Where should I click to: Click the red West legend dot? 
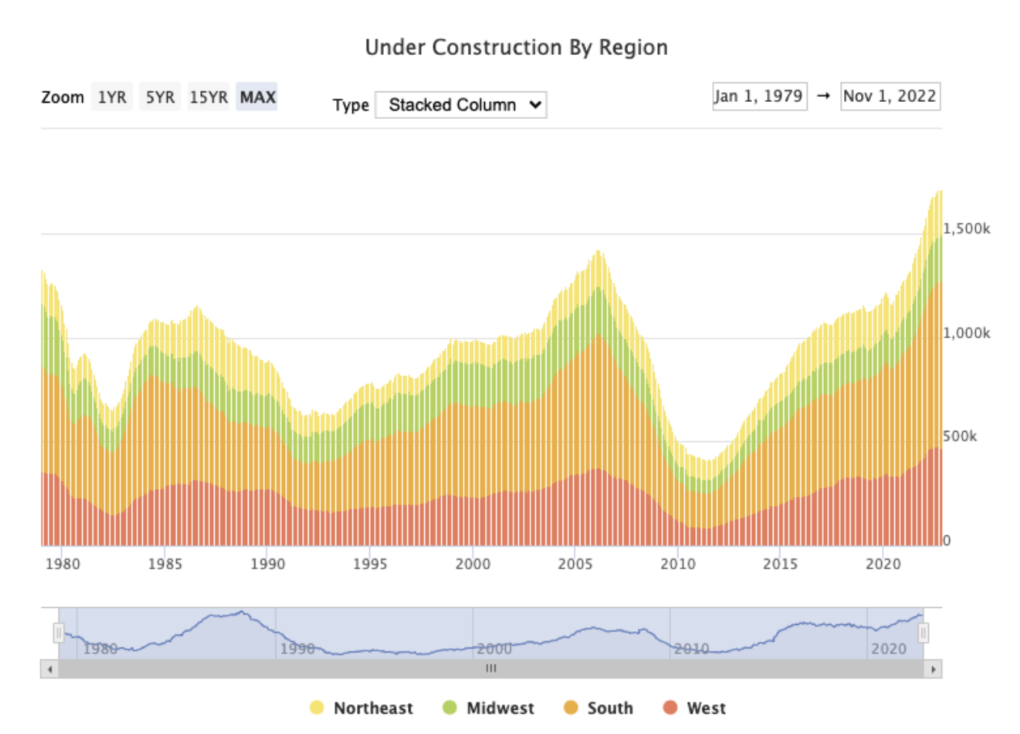[x=670, y=708]
